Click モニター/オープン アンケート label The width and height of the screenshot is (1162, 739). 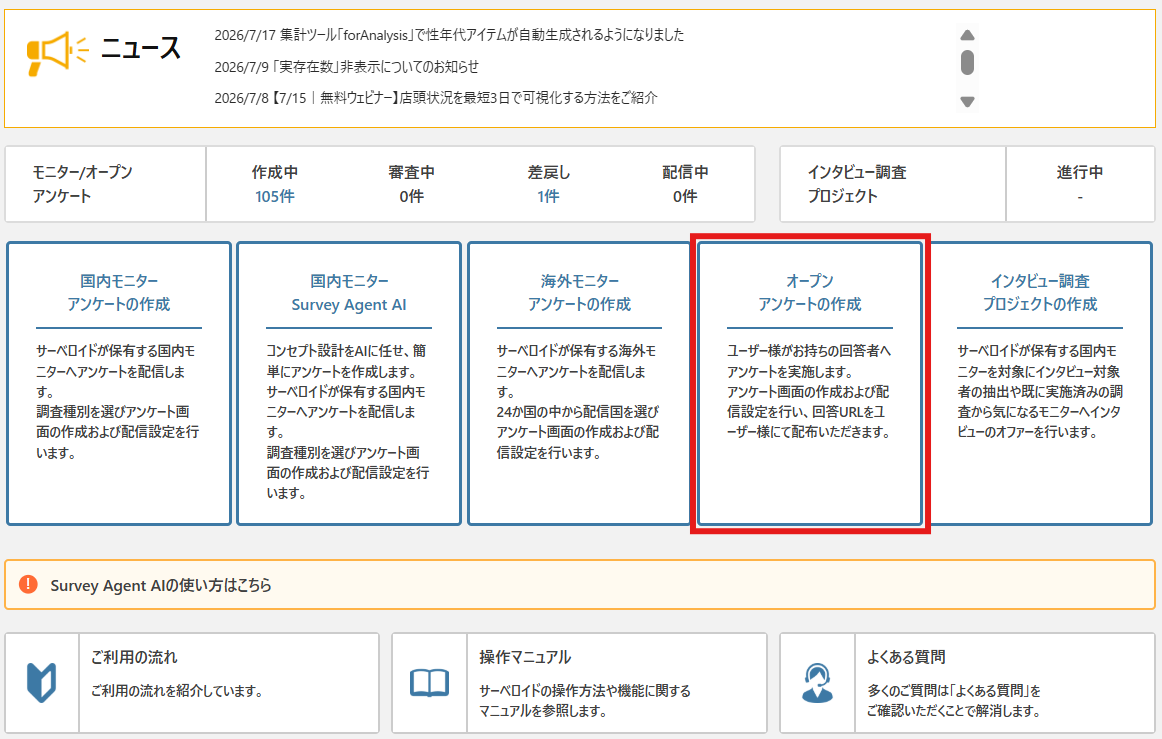pyautogui.click(x=82, y=184)
